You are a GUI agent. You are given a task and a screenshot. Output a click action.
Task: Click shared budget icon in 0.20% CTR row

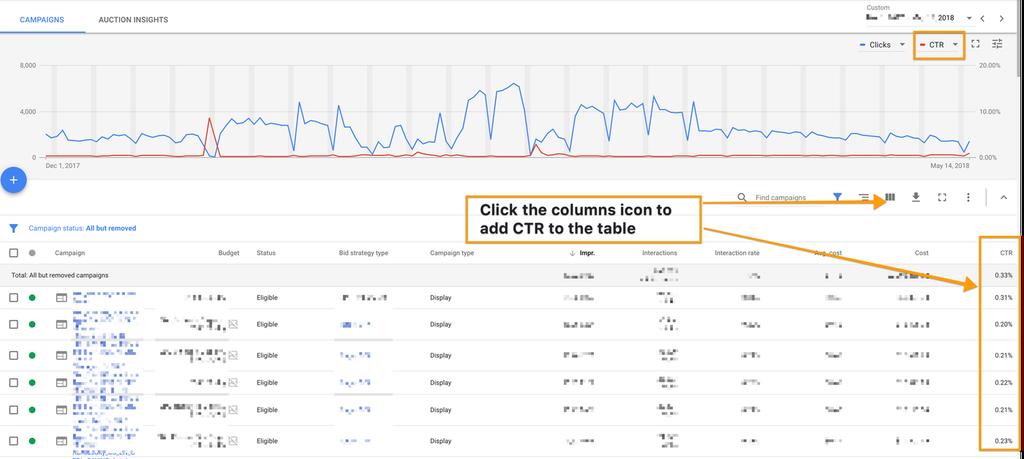233,324
